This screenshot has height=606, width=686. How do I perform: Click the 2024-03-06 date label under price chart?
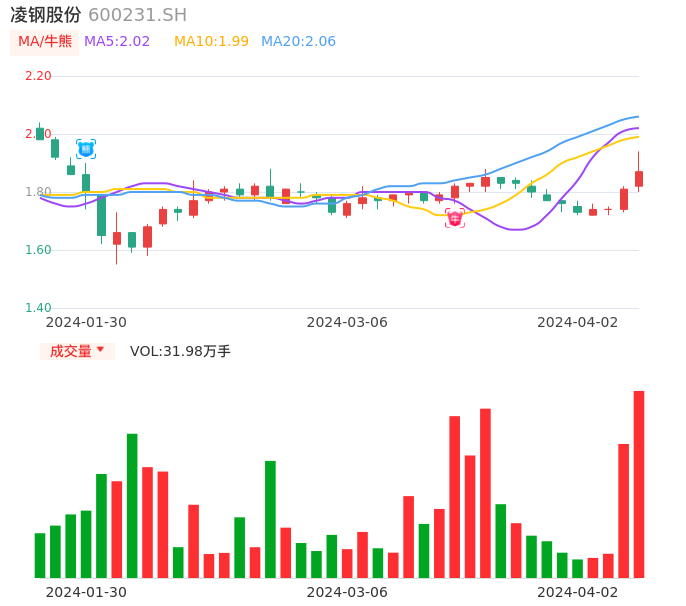tap(347, 322)
